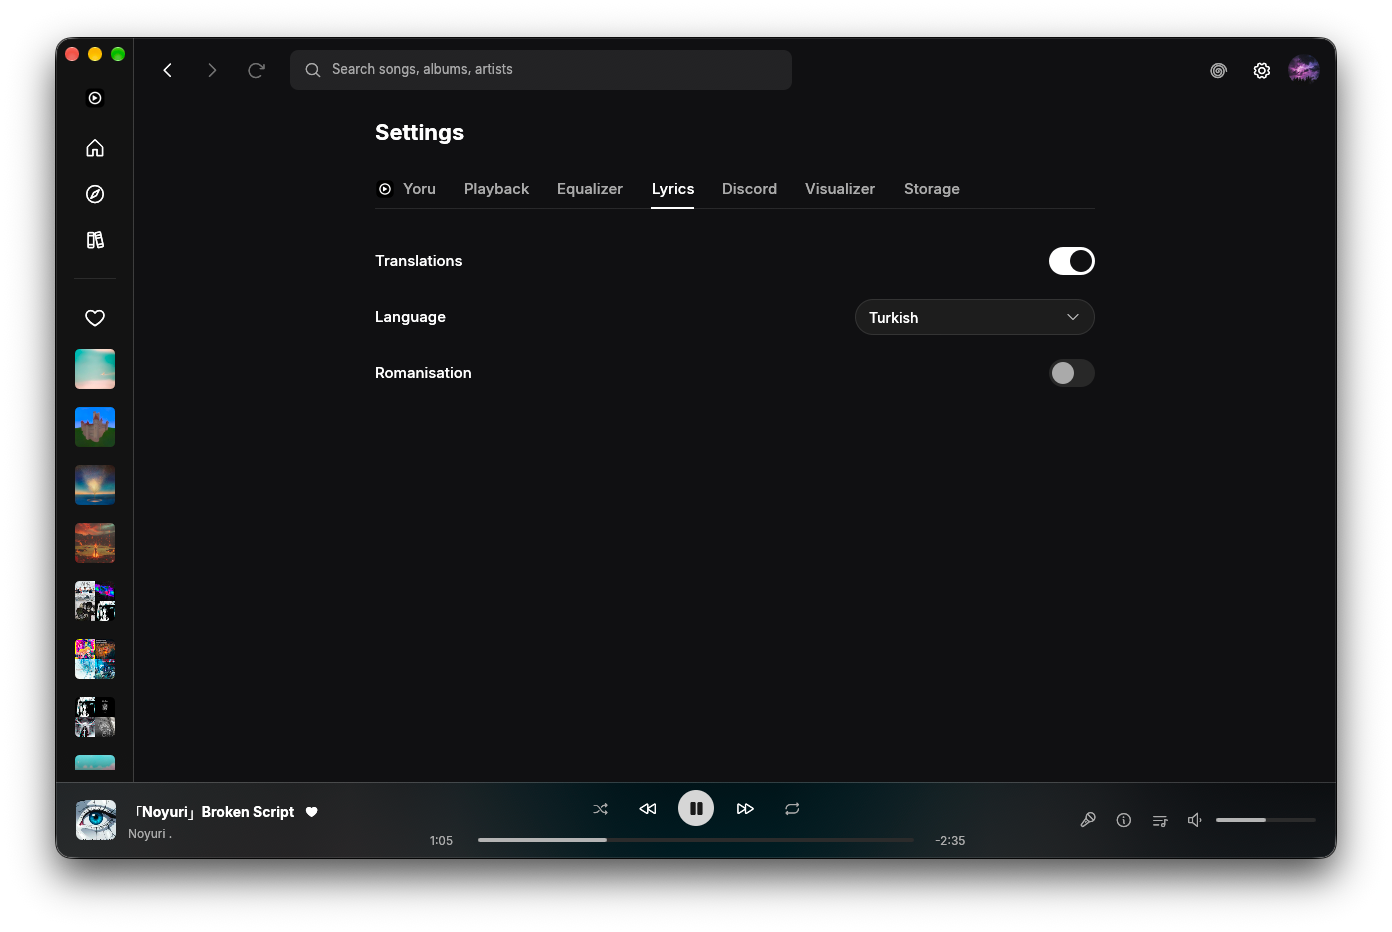This screenshot has width=1392, height=932.
Task: Click the spiral icon next to settings gear
Action: point(1218,71)
